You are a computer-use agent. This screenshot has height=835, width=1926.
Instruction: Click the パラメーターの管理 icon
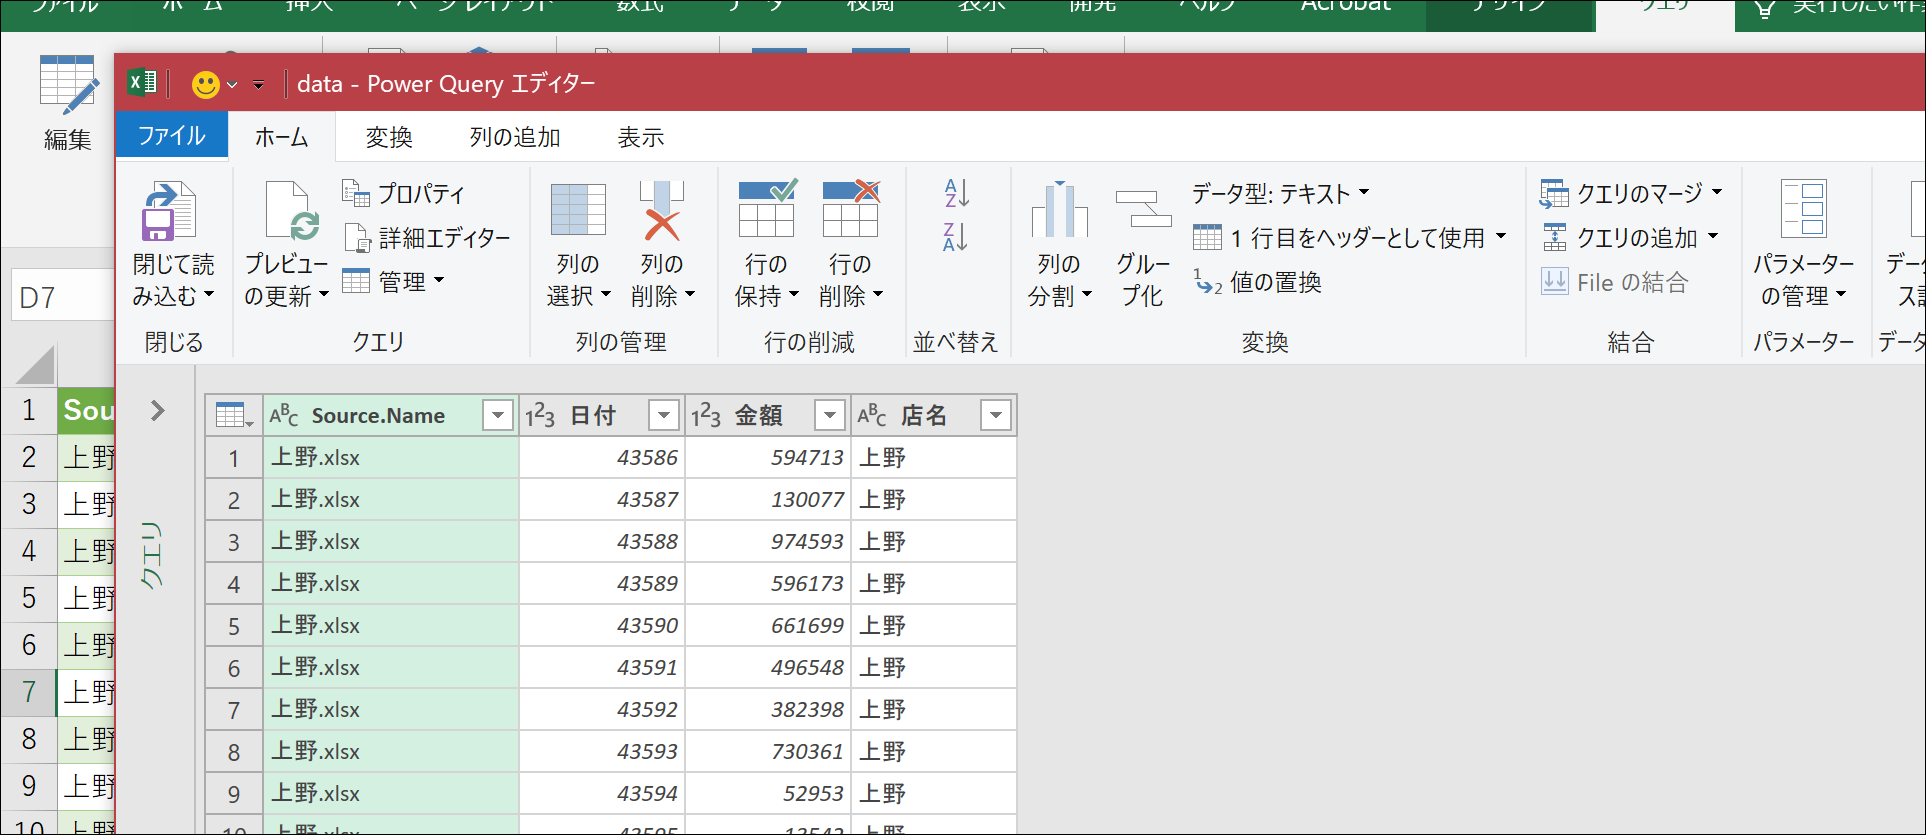coord(1804,209)
